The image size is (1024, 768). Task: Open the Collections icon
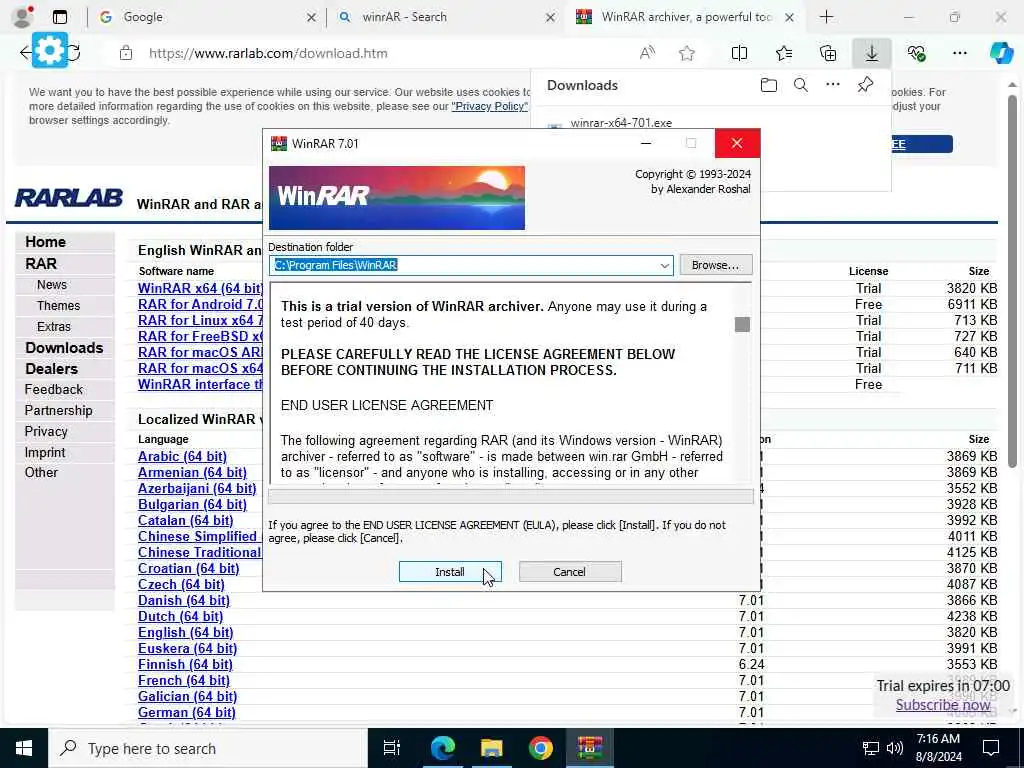828,54
